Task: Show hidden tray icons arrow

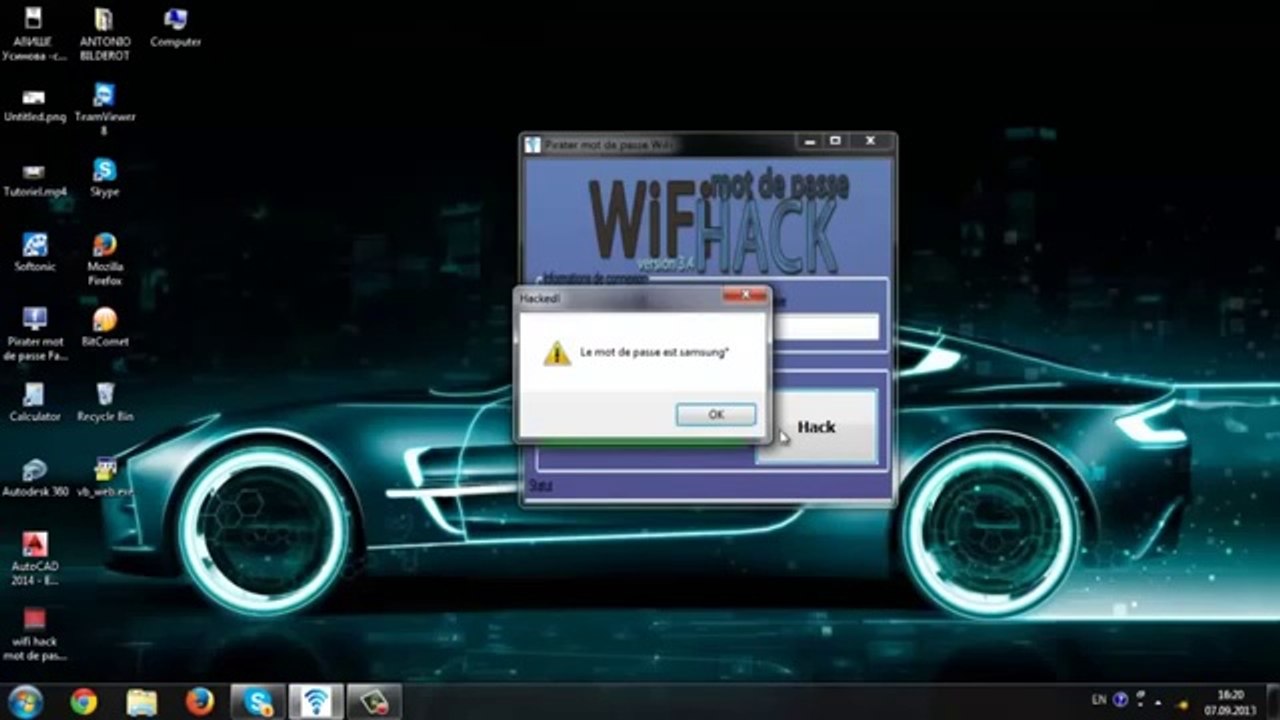Action: pyautogui.click(x=1158, y=702)
